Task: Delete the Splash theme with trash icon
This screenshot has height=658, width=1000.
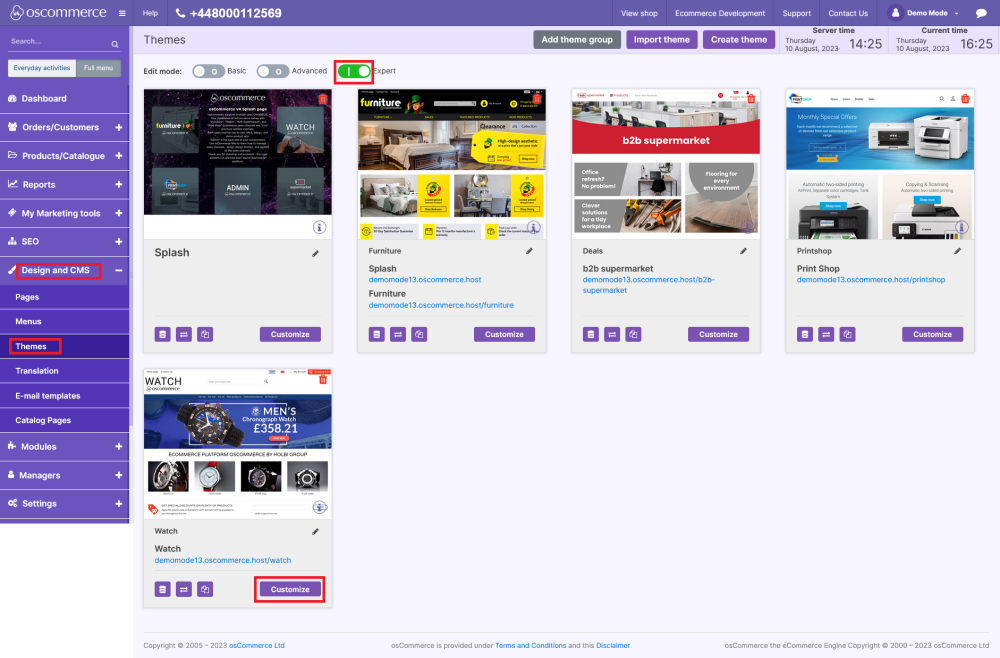Action: 322,99
